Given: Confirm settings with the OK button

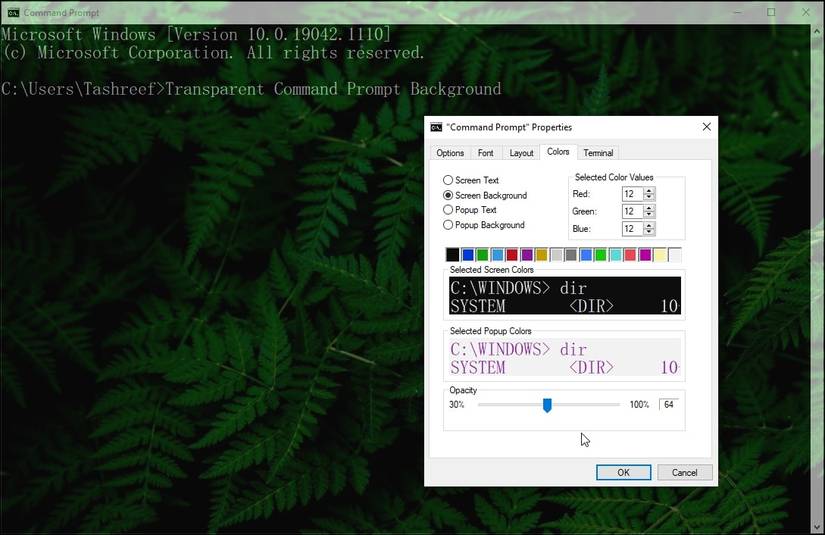Looking at the screenshot, I should (623, 472).
